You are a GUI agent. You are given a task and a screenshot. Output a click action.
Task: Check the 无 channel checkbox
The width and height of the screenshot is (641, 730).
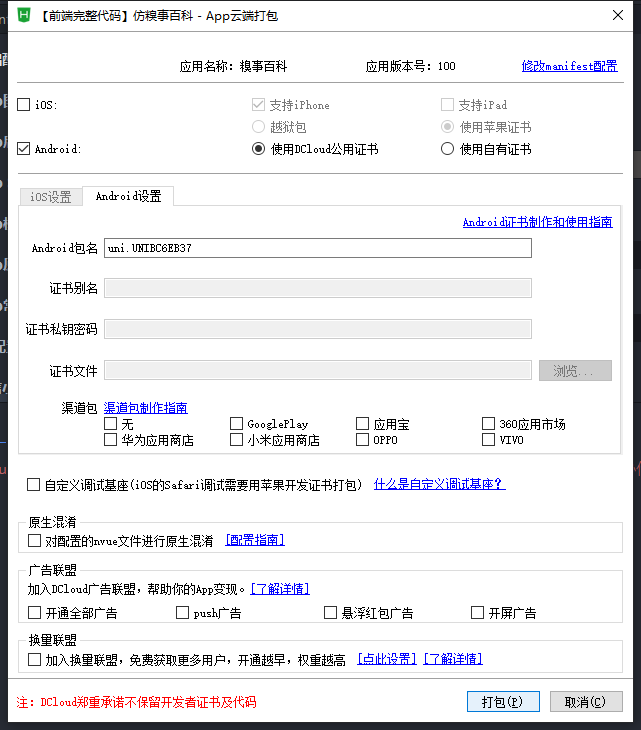click(x=110, y=424)
